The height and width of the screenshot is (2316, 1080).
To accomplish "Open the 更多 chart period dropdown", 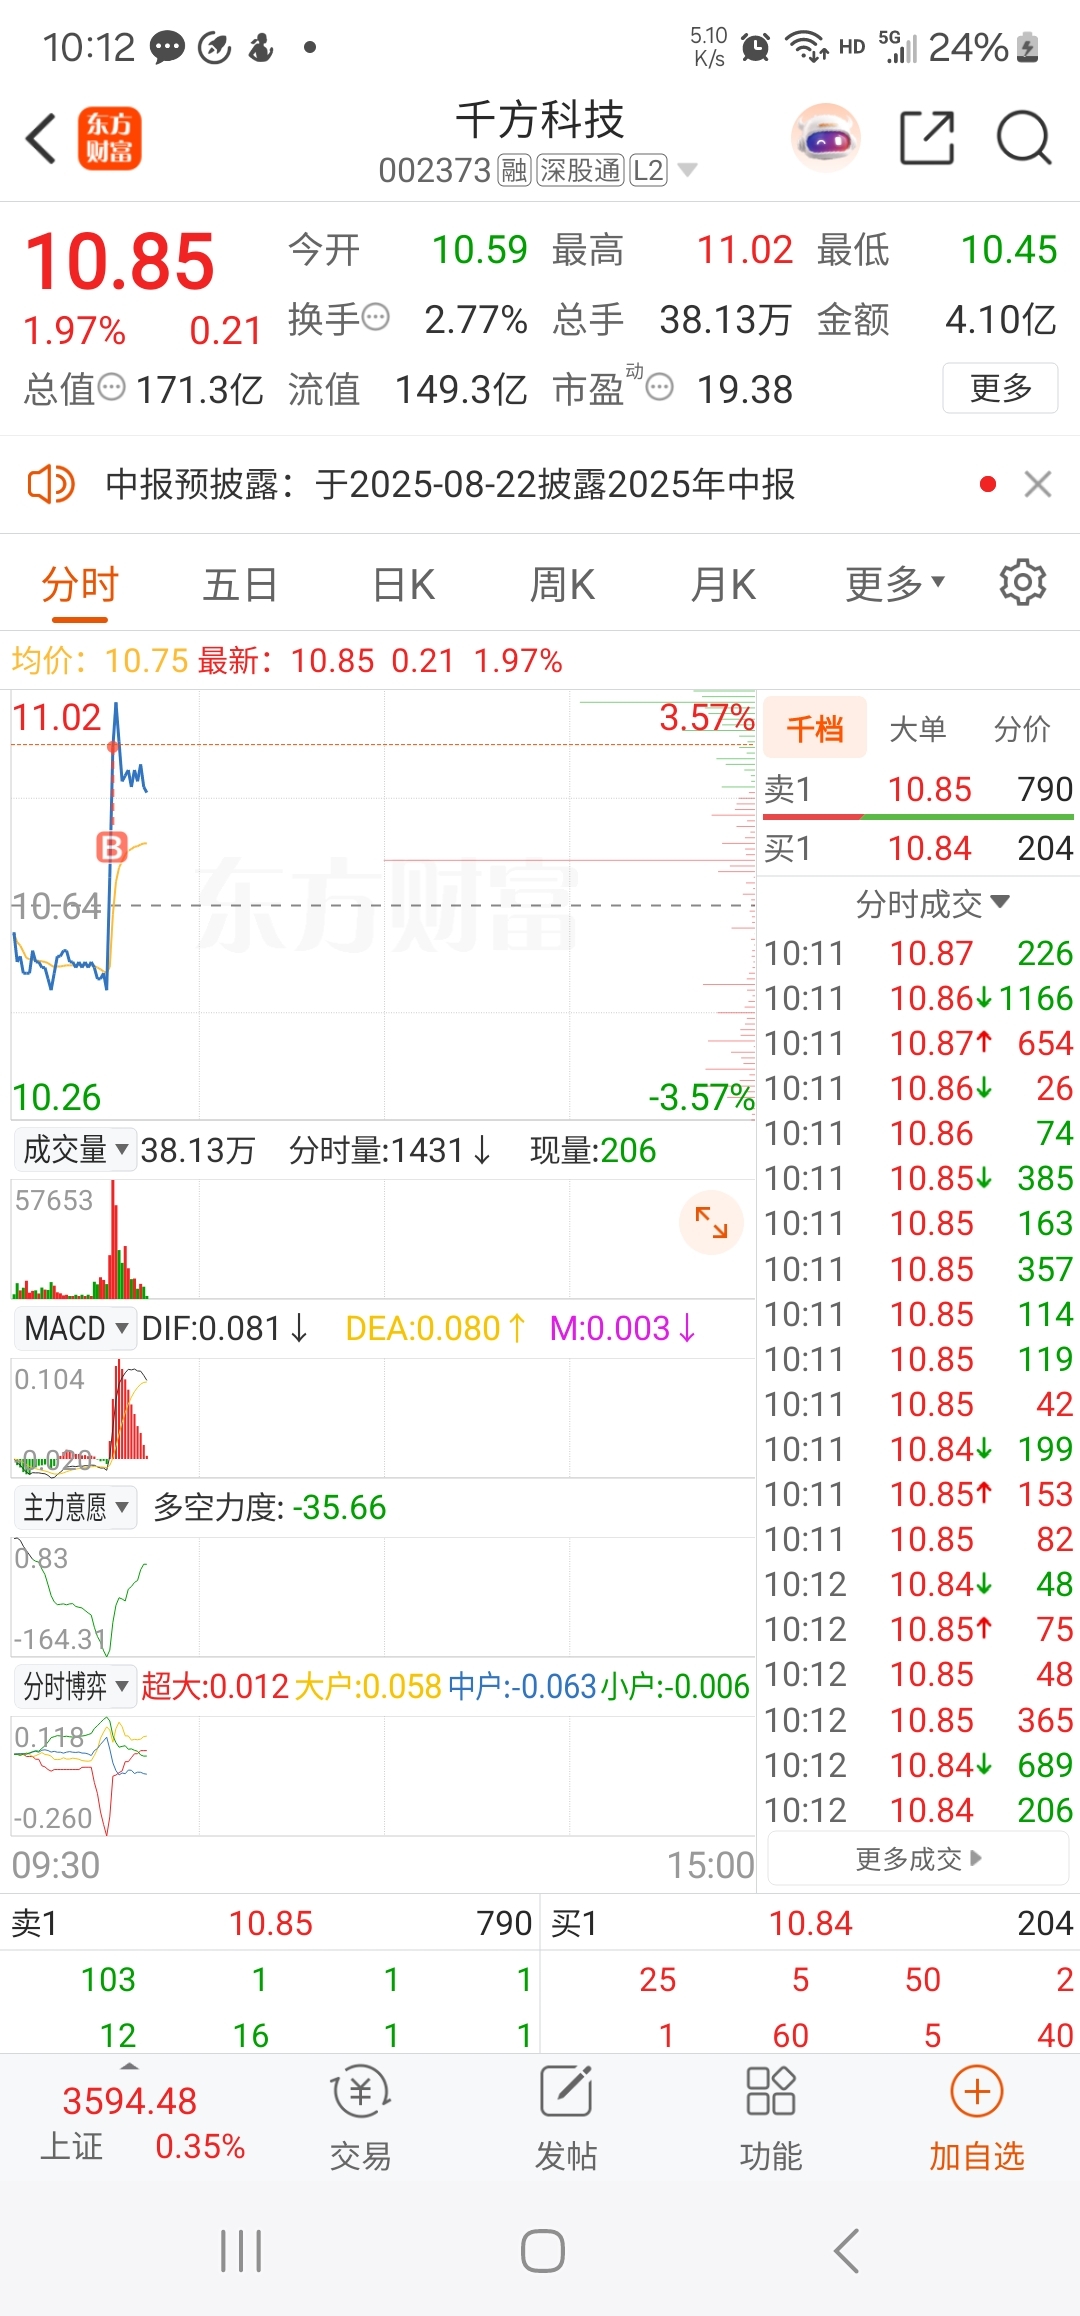I will [895, 584].
